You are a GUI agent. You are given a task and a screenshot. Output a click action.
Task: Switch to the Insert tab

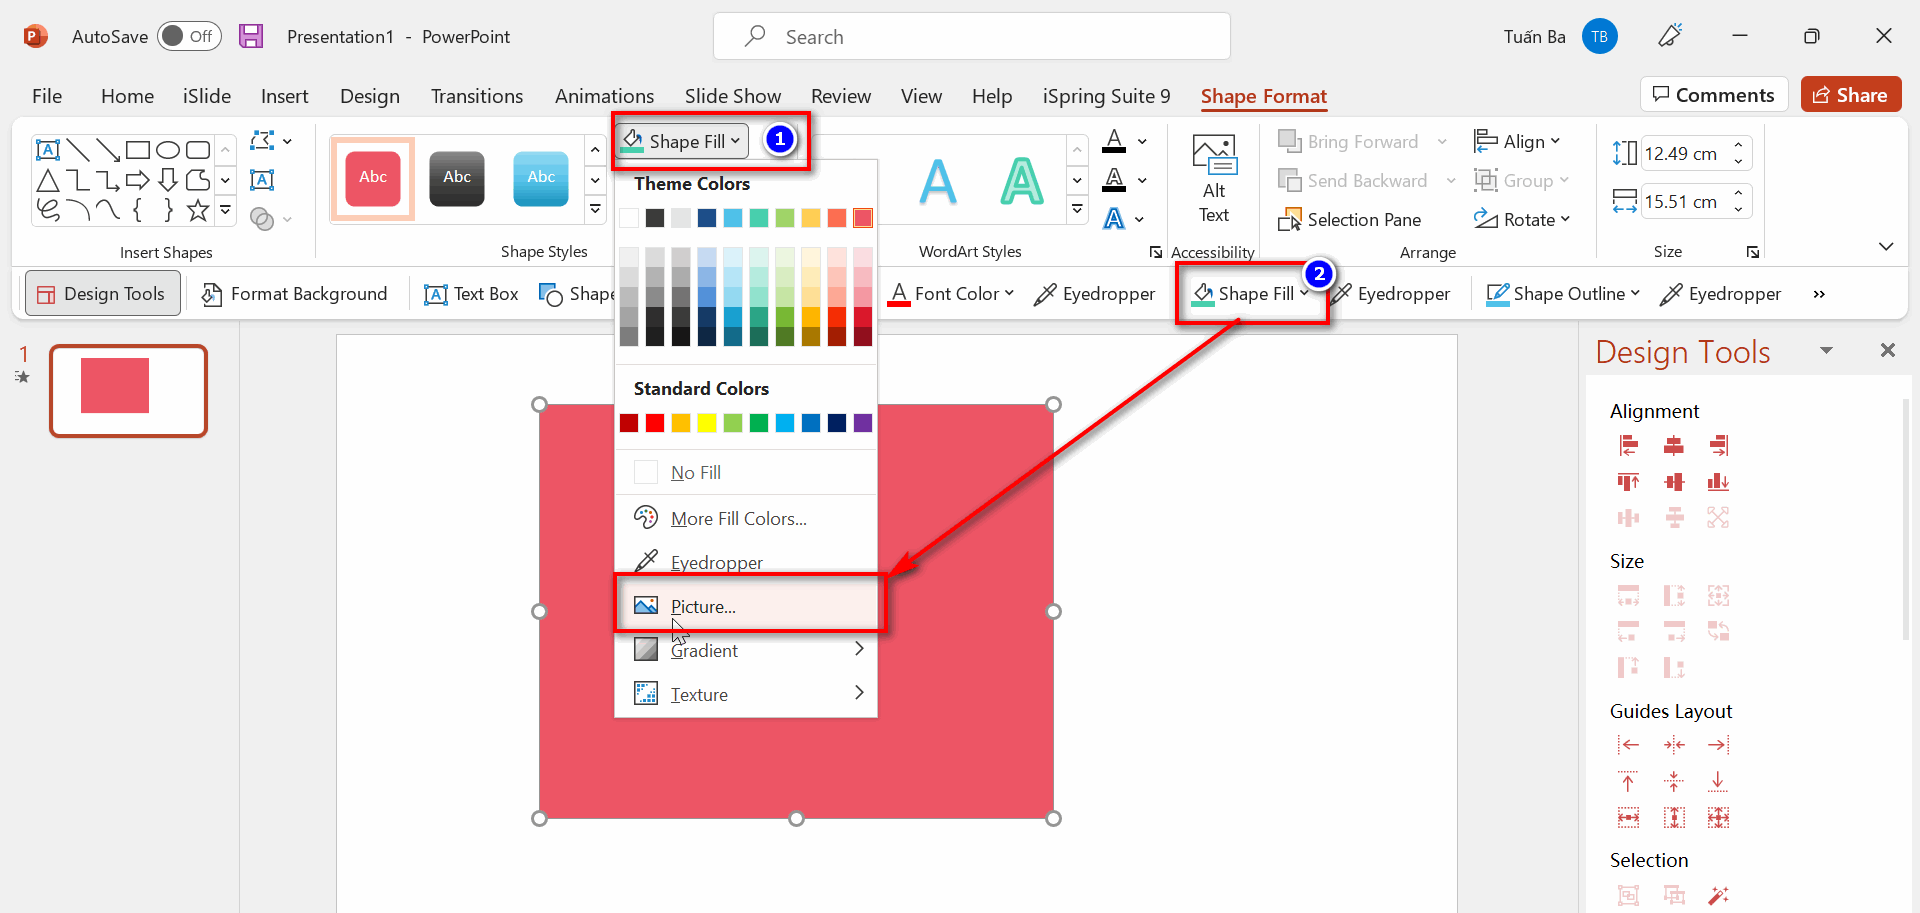285,96
